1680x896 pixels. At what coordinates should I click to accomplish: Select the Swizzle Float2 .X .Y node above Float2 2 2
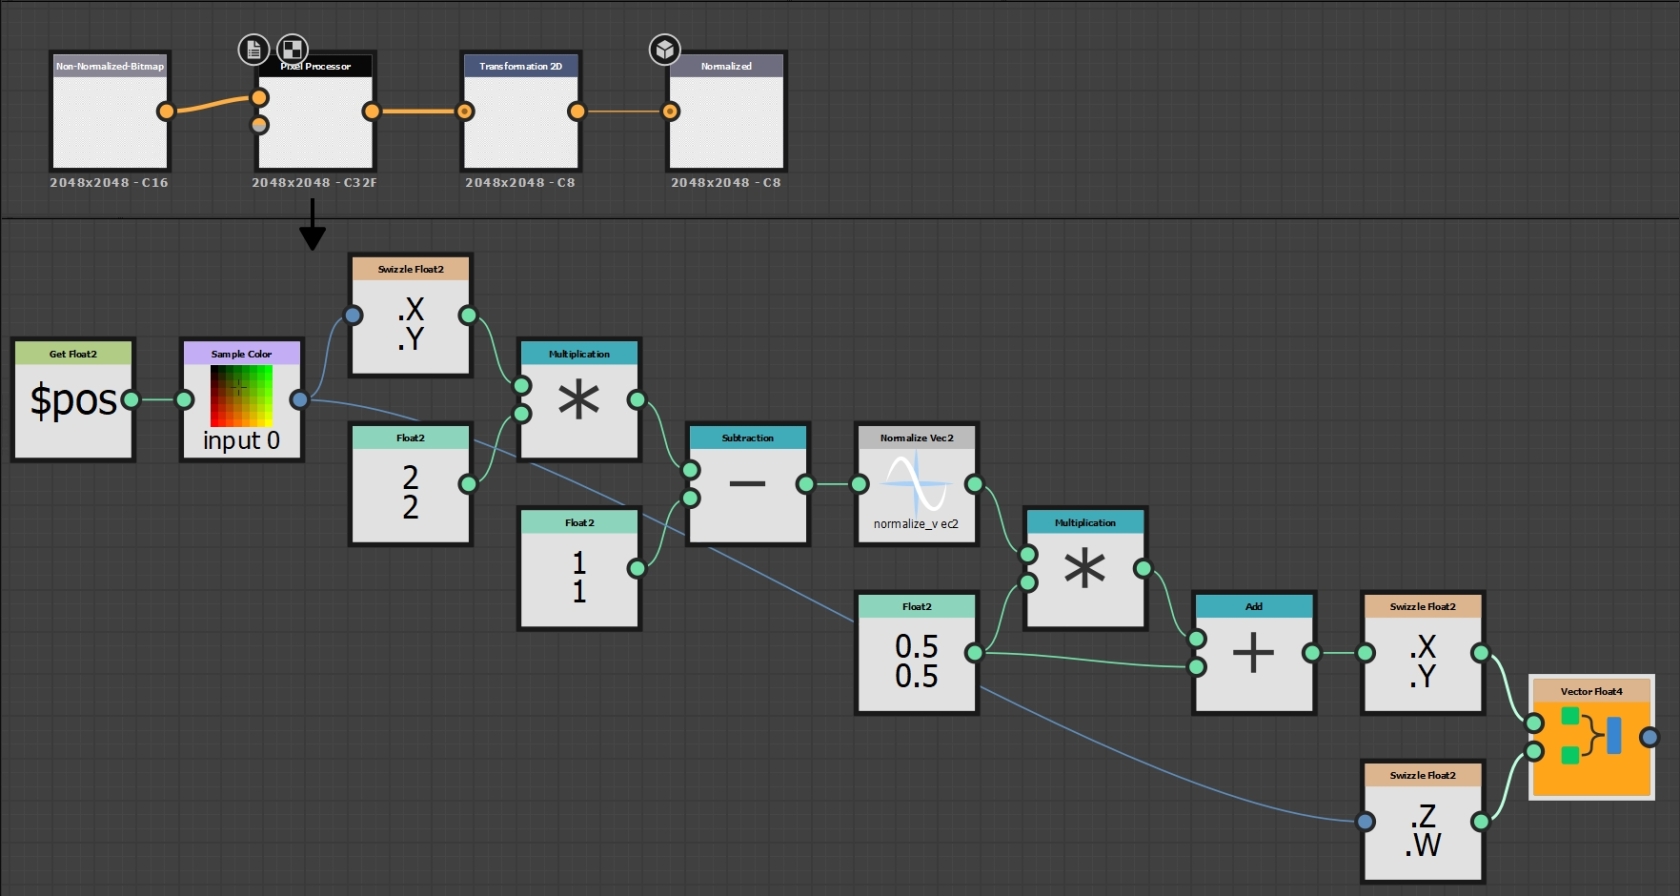point(410,315)
